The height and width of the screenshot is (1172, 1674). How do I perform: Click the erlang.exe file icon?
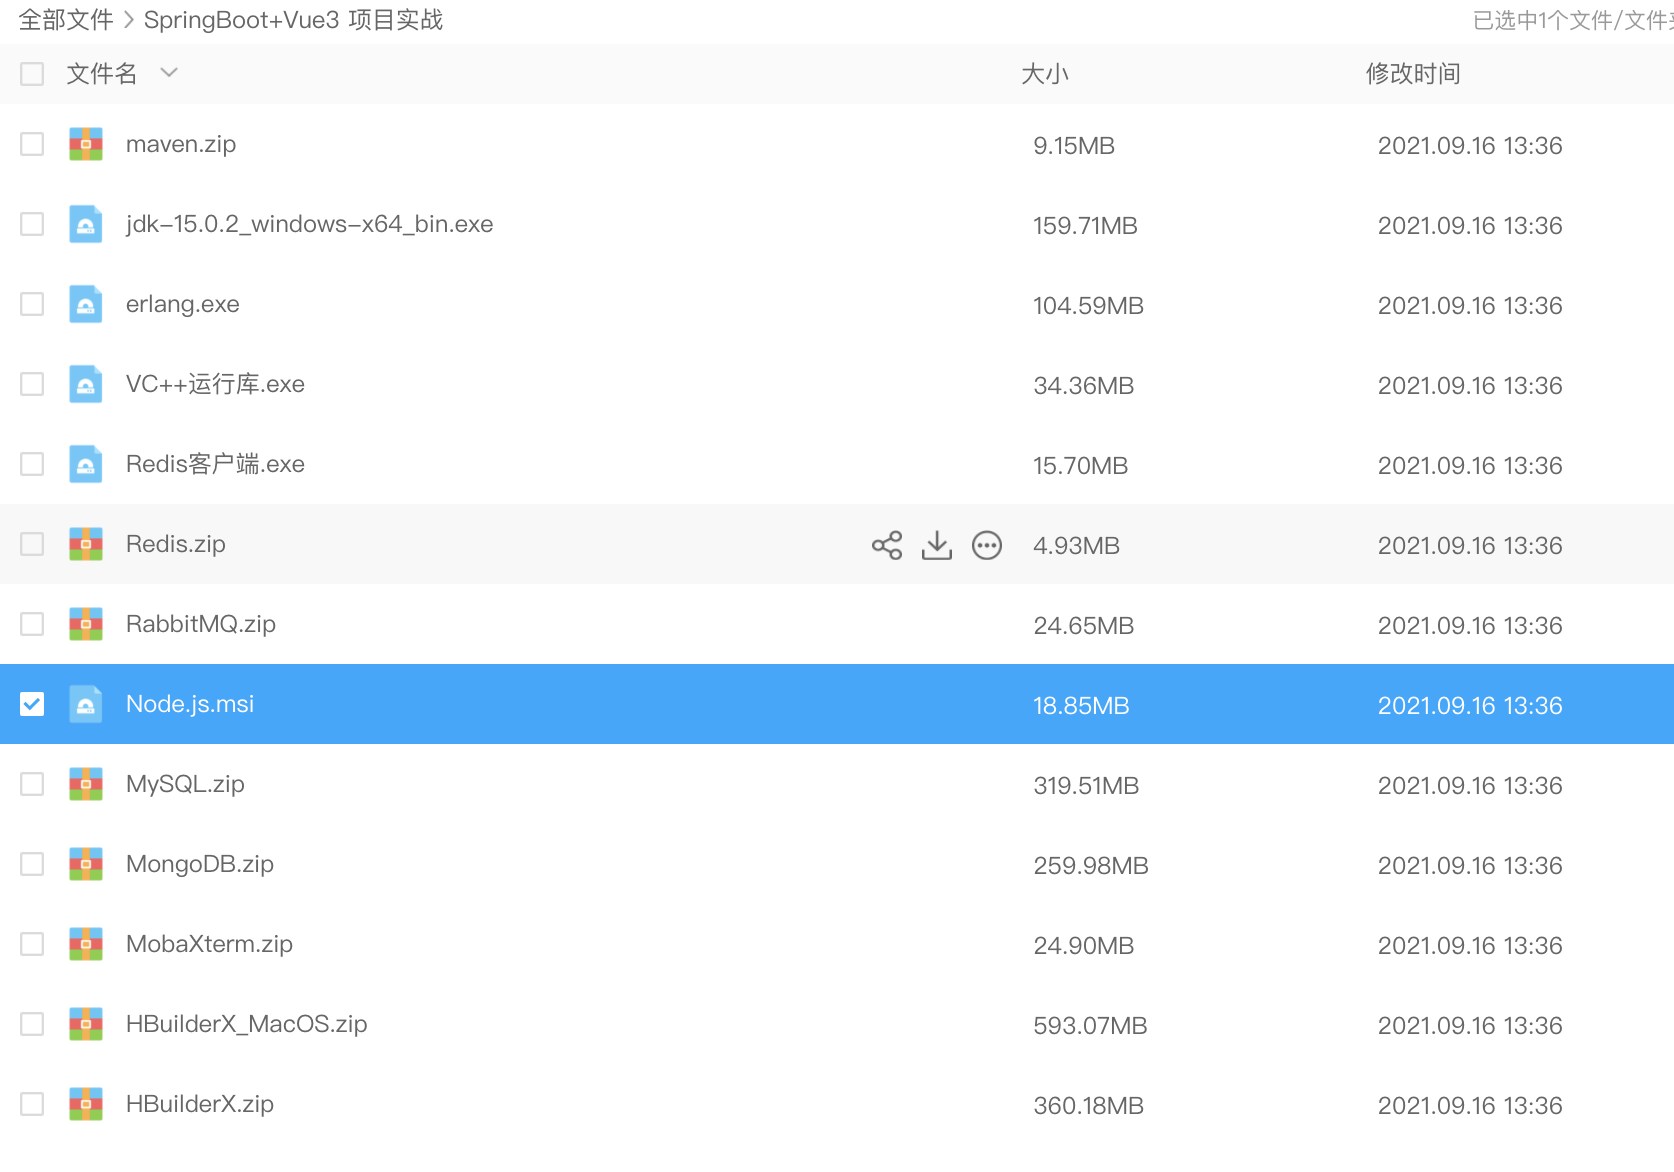[x=86, y=304]
